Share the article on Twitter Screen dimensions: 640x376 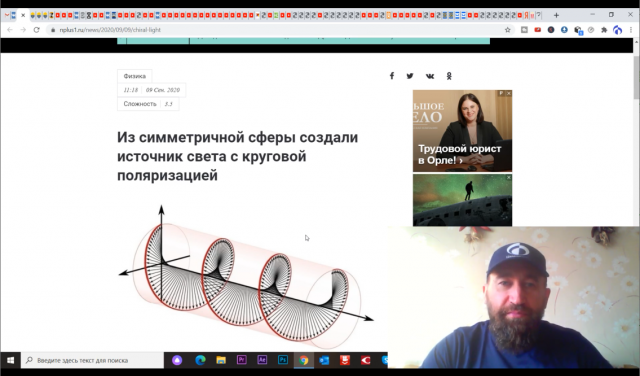(x=410, y=76)
